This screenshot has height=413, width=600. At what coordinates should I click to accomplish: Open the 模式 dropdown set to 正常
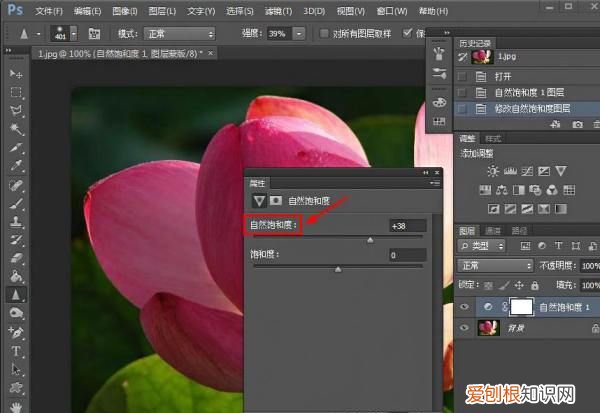178,33
